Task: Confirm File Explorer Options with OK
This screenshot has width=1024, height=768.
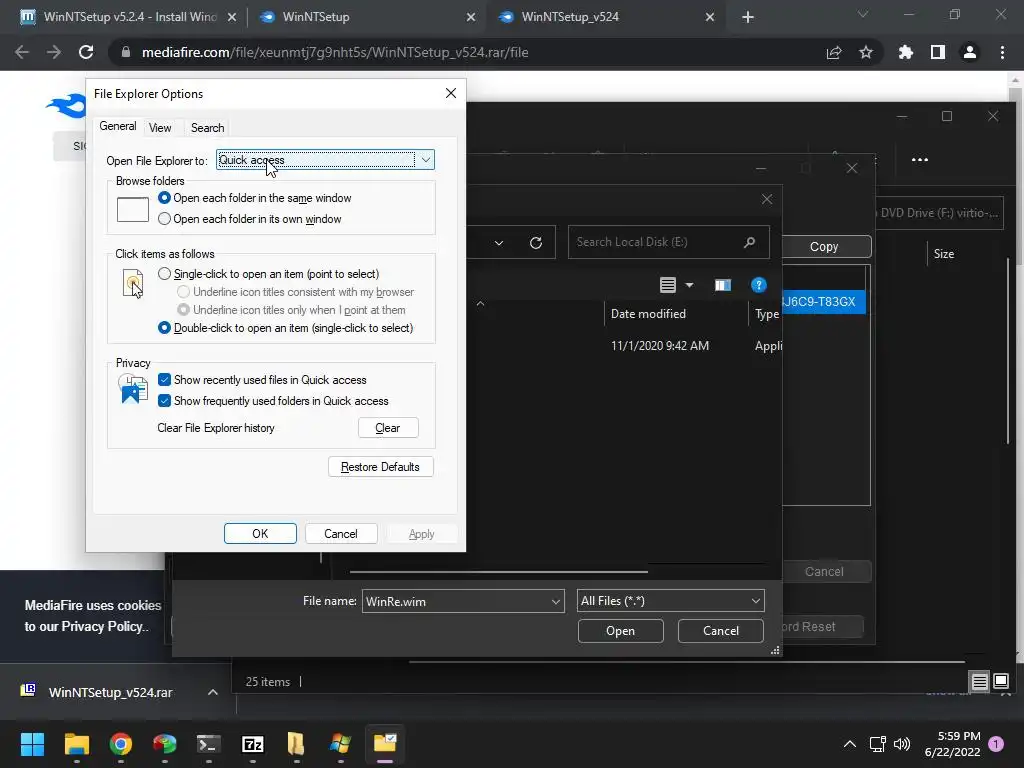Action: [x=260, y=534]
